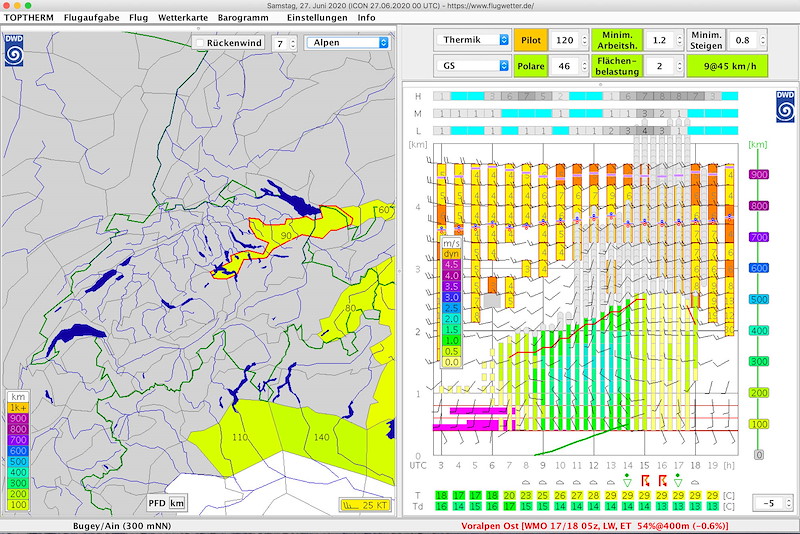Click the cumulus cloud symbol at 10 UTC
The height and width of the screenshot is (534, 800).
click(x=560, y=482)
